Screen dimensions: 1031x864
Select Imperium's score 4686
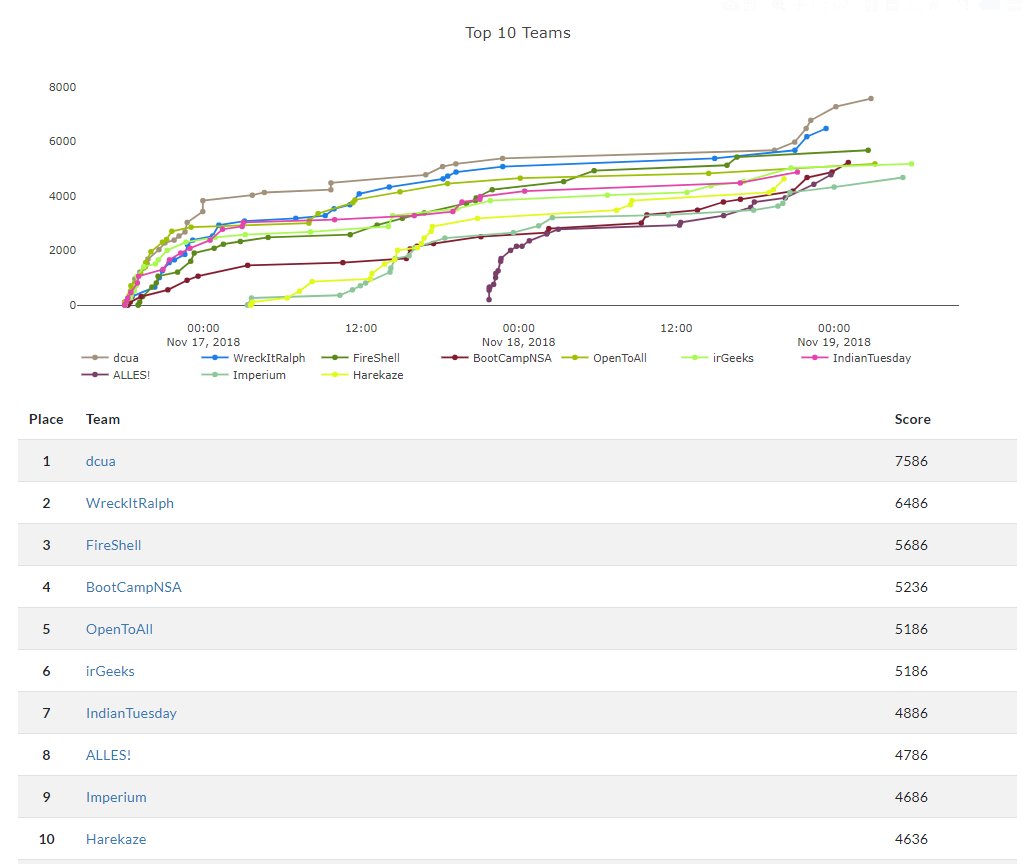(x=911, y=797)
